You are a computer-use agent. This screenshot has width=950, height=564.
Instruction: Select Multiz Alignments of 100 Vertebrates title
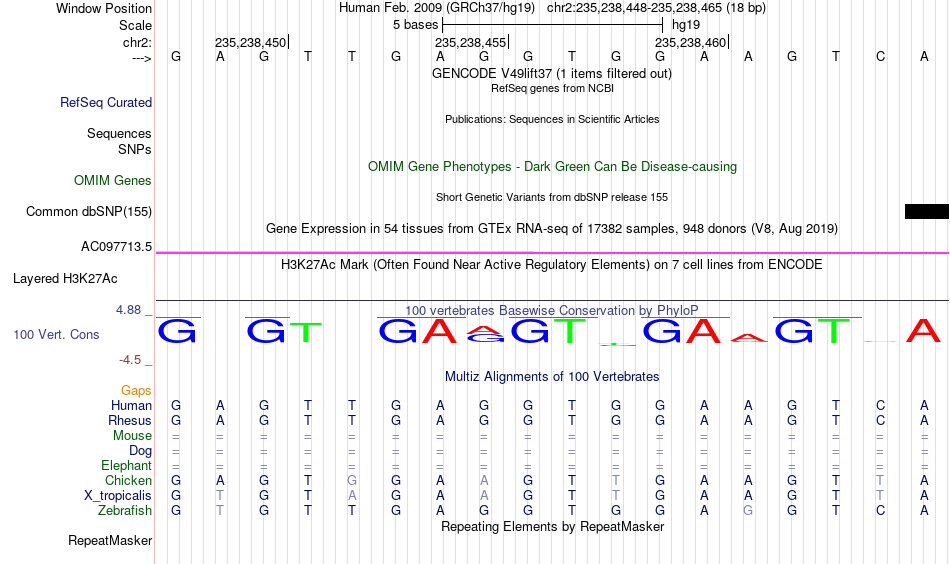tap(552, 377)
